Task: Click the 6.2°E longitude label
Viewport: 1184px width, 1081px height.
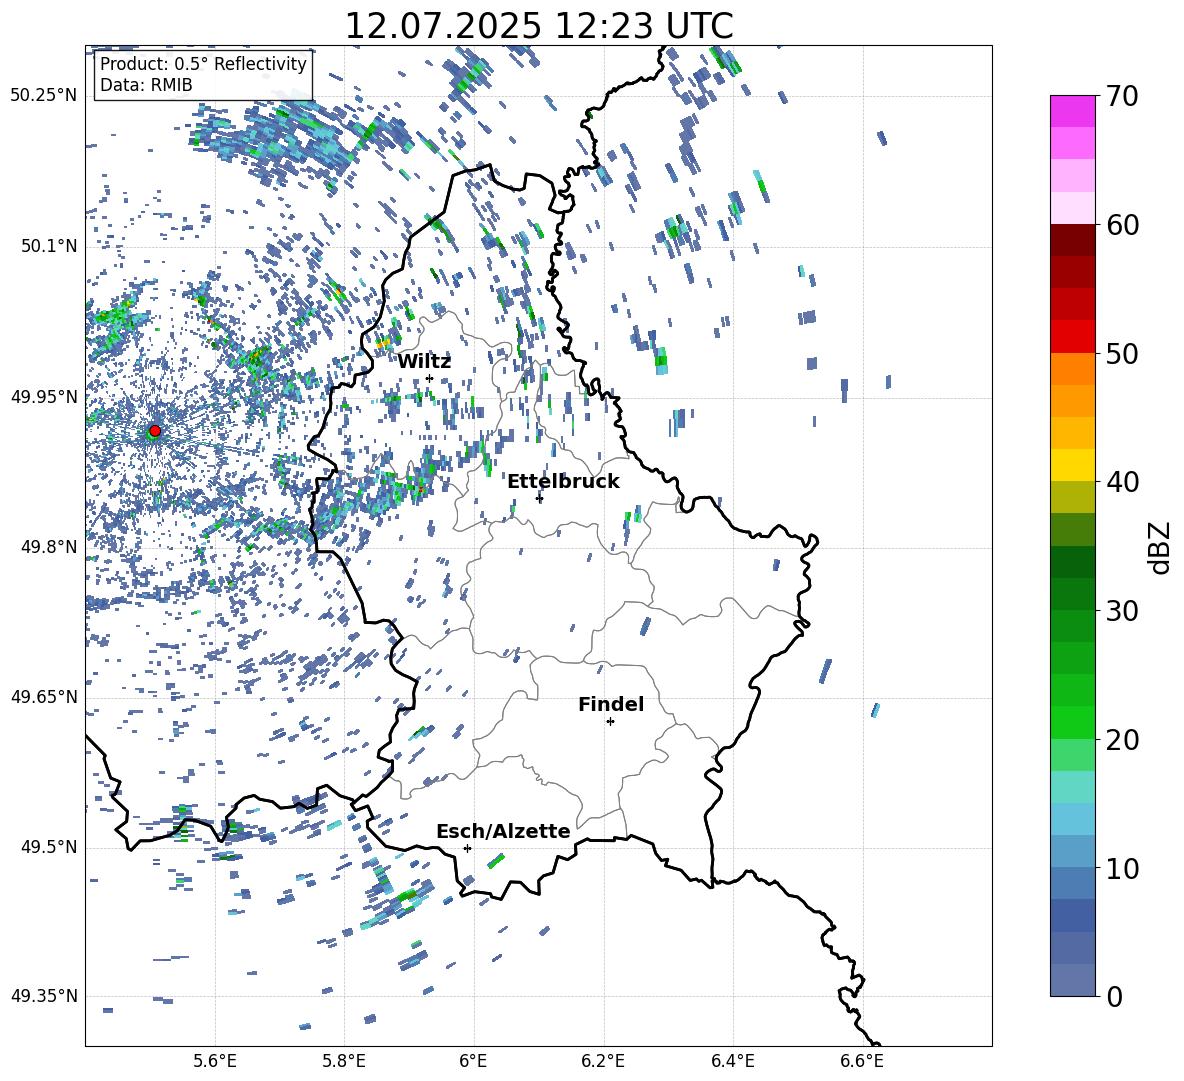Action: click(603, 1062)
